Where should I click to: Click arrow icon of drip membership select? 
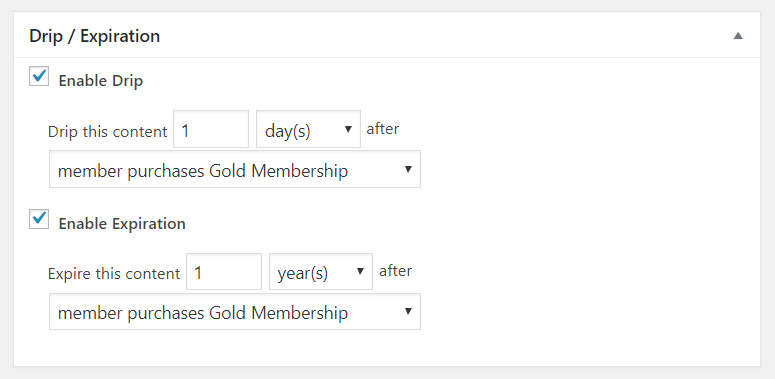click(408, 169)
